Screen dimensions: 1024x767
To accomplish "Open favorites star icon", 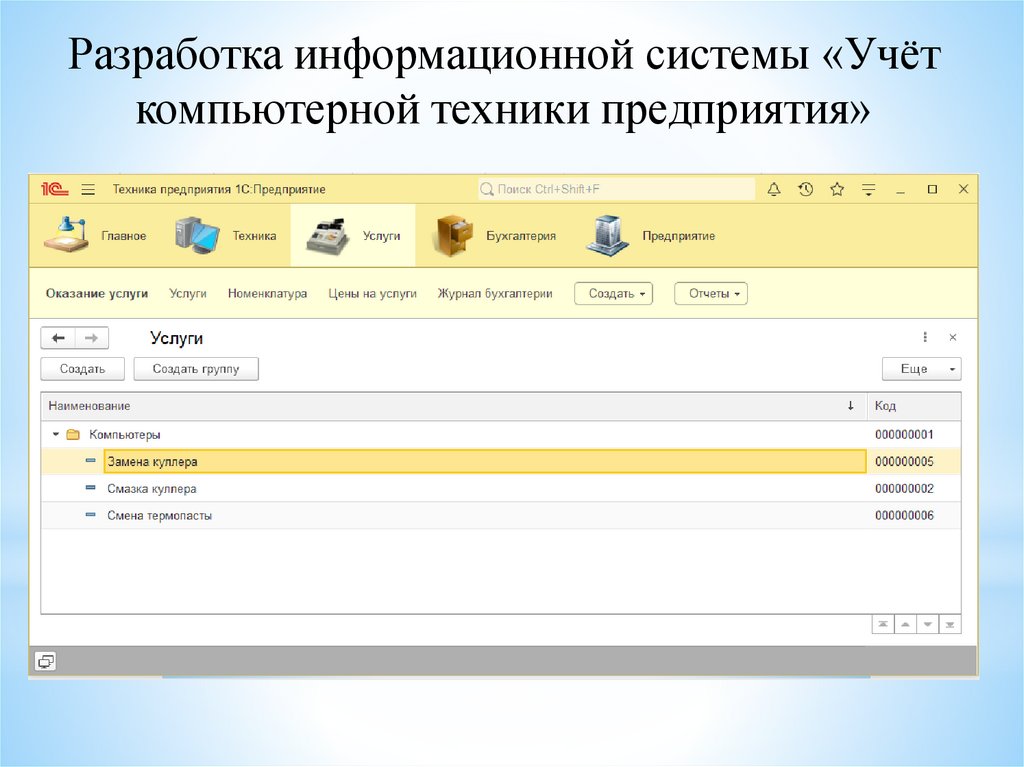I will [837, 189].
